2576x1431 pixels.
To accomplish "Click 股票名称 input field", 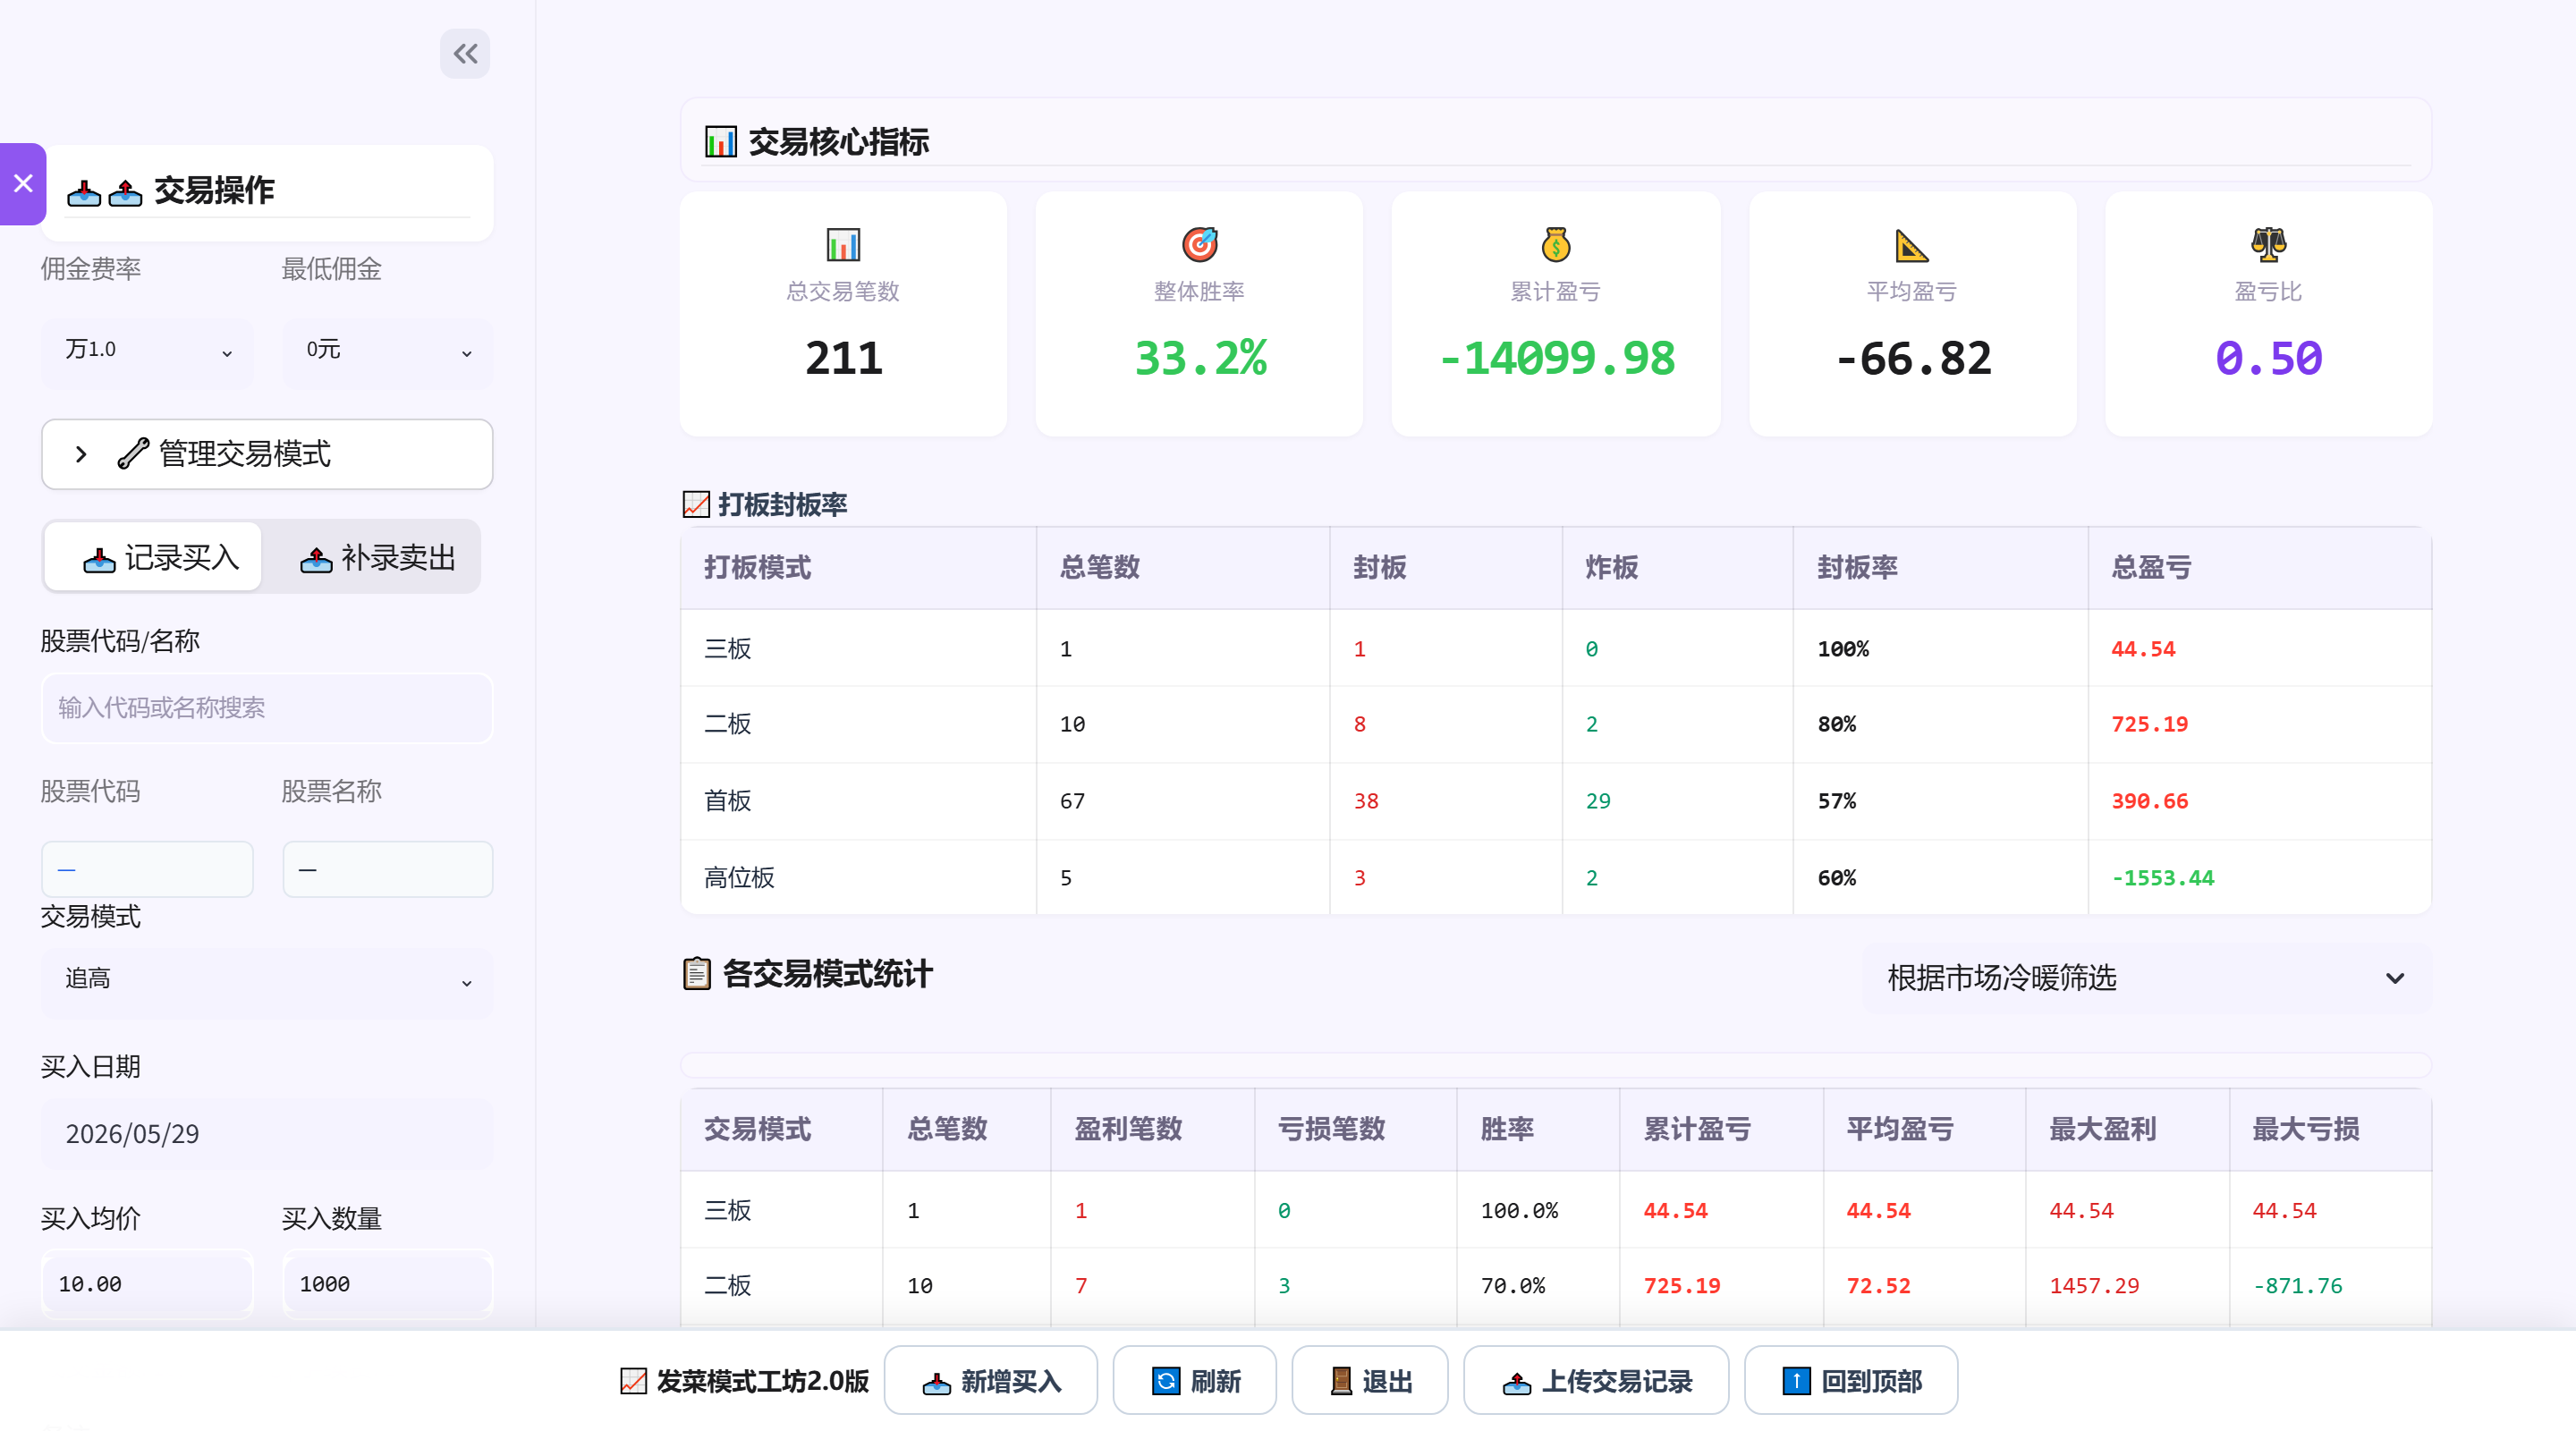I will click(388, 869).
